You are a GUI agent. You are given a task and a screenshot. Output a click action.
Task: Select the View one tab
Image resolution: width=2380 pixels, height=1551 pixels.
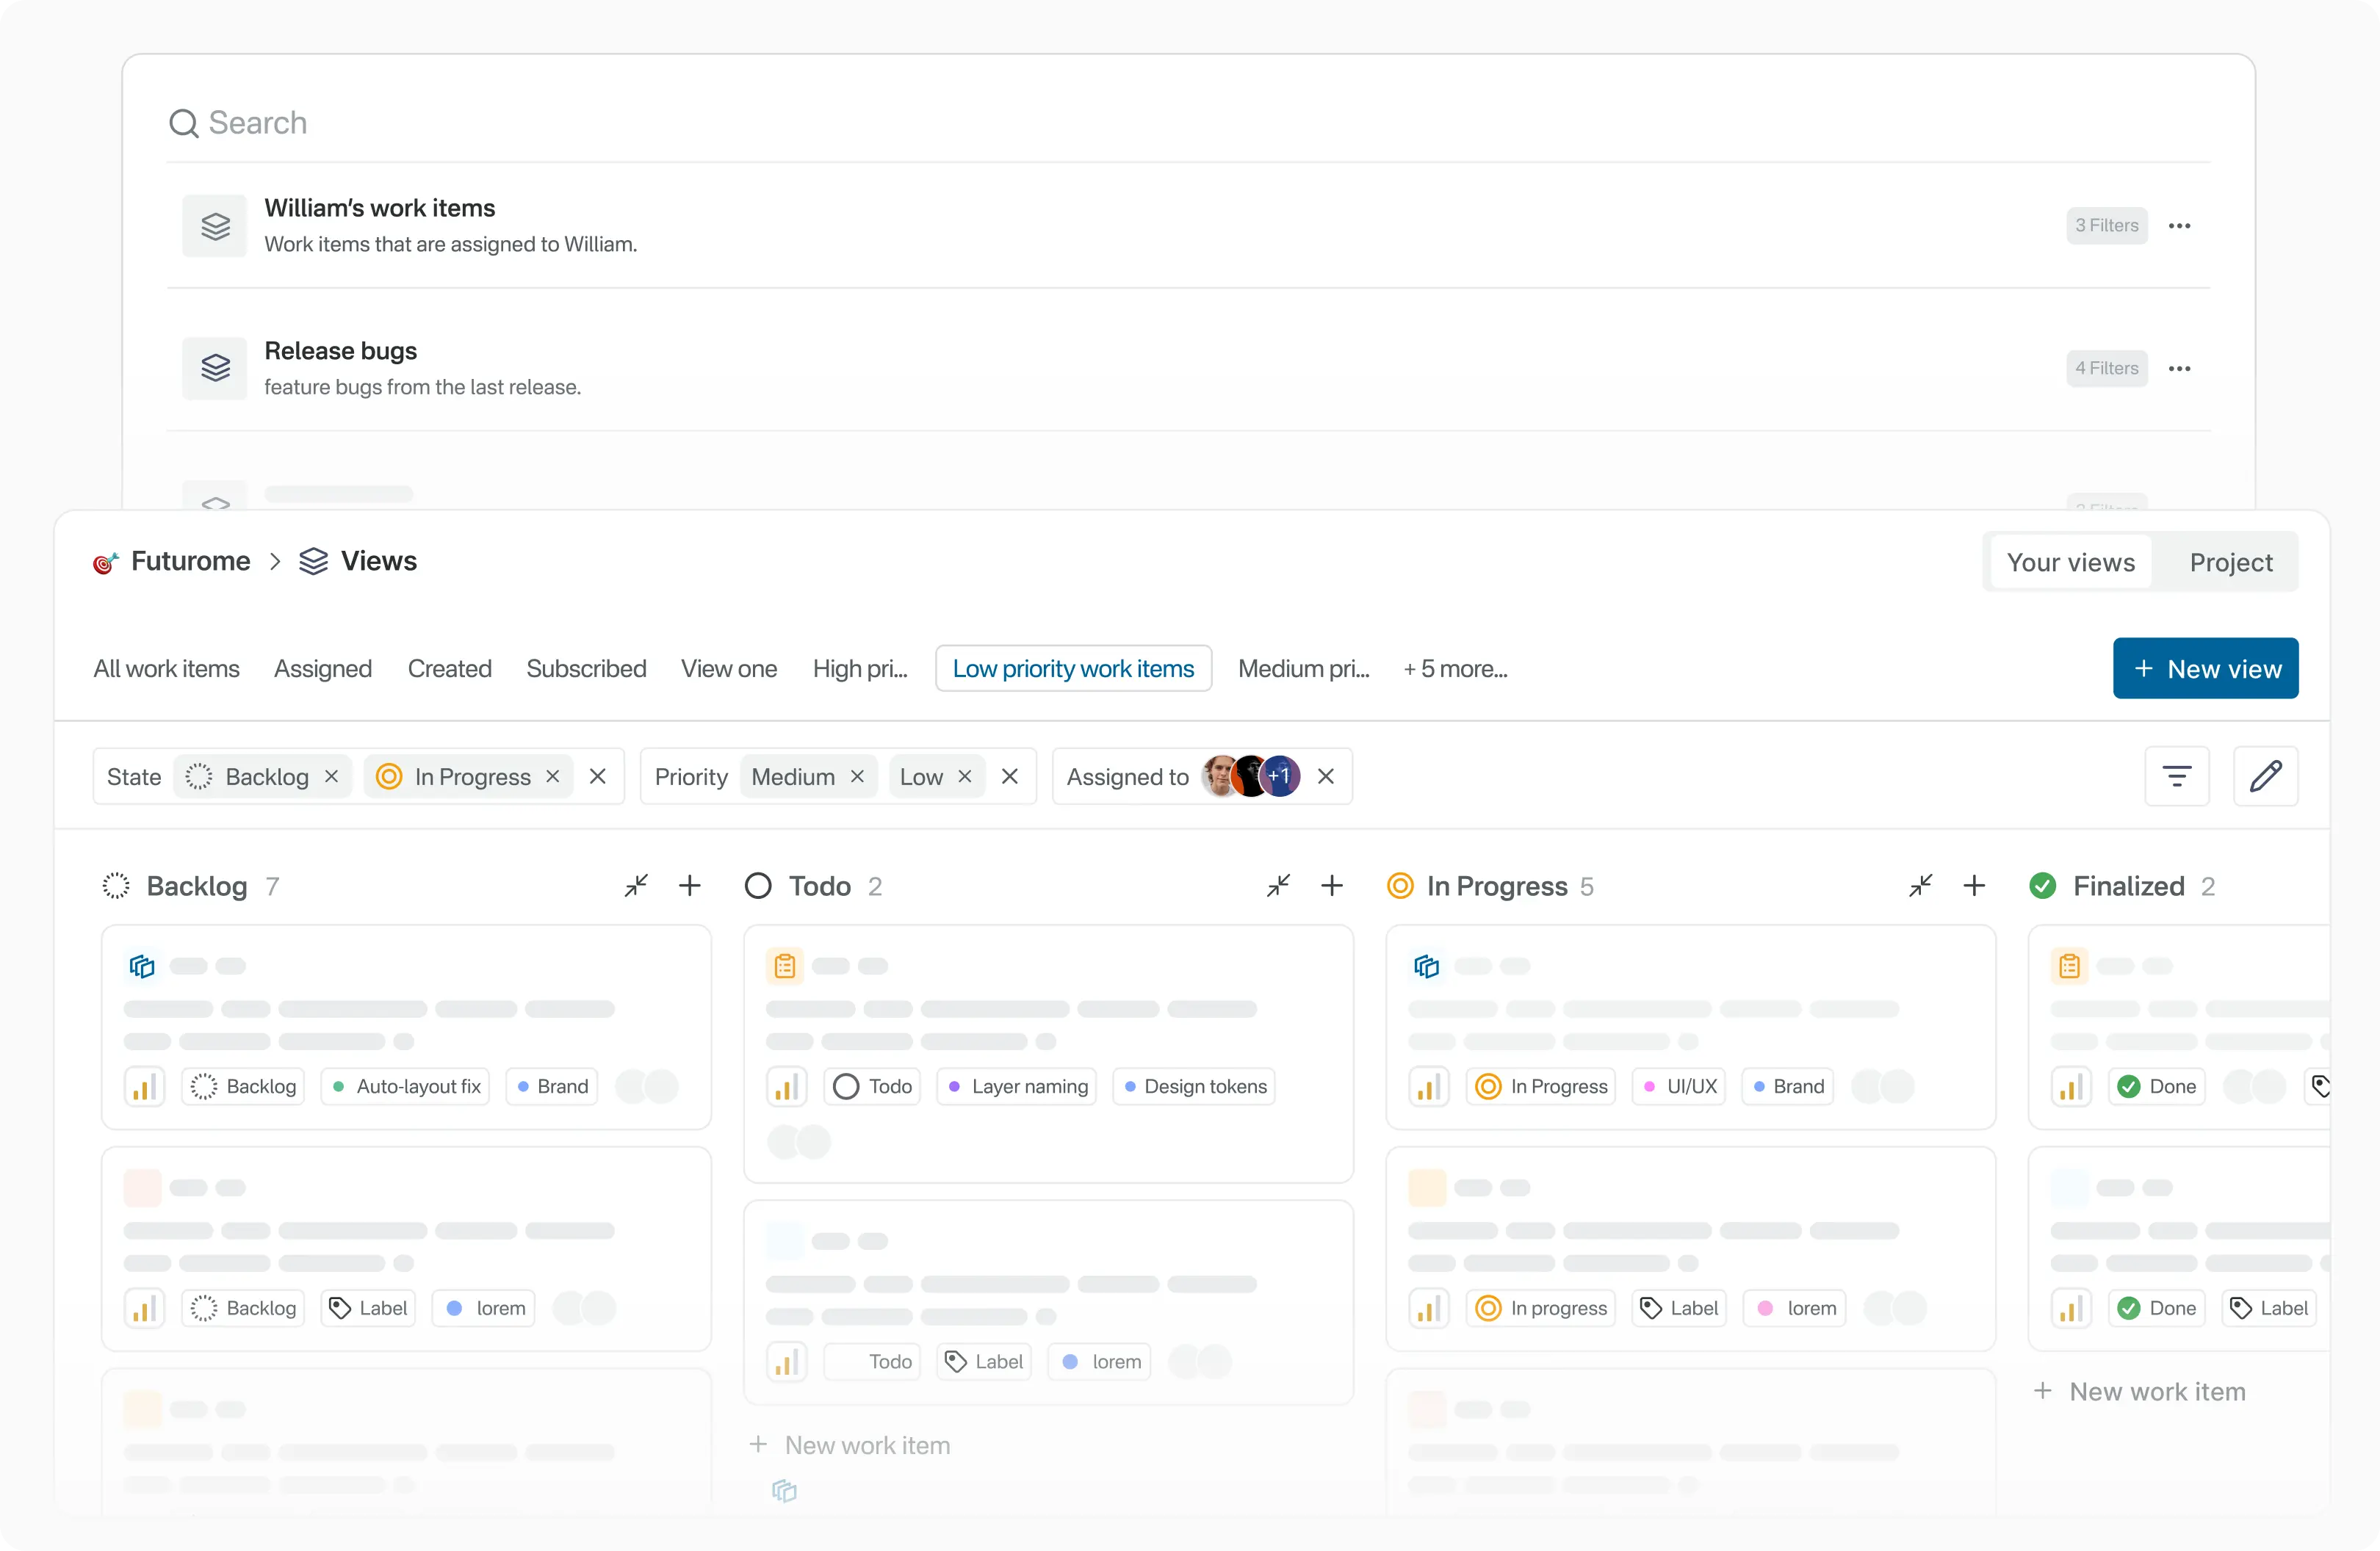[x=729, y=669]
